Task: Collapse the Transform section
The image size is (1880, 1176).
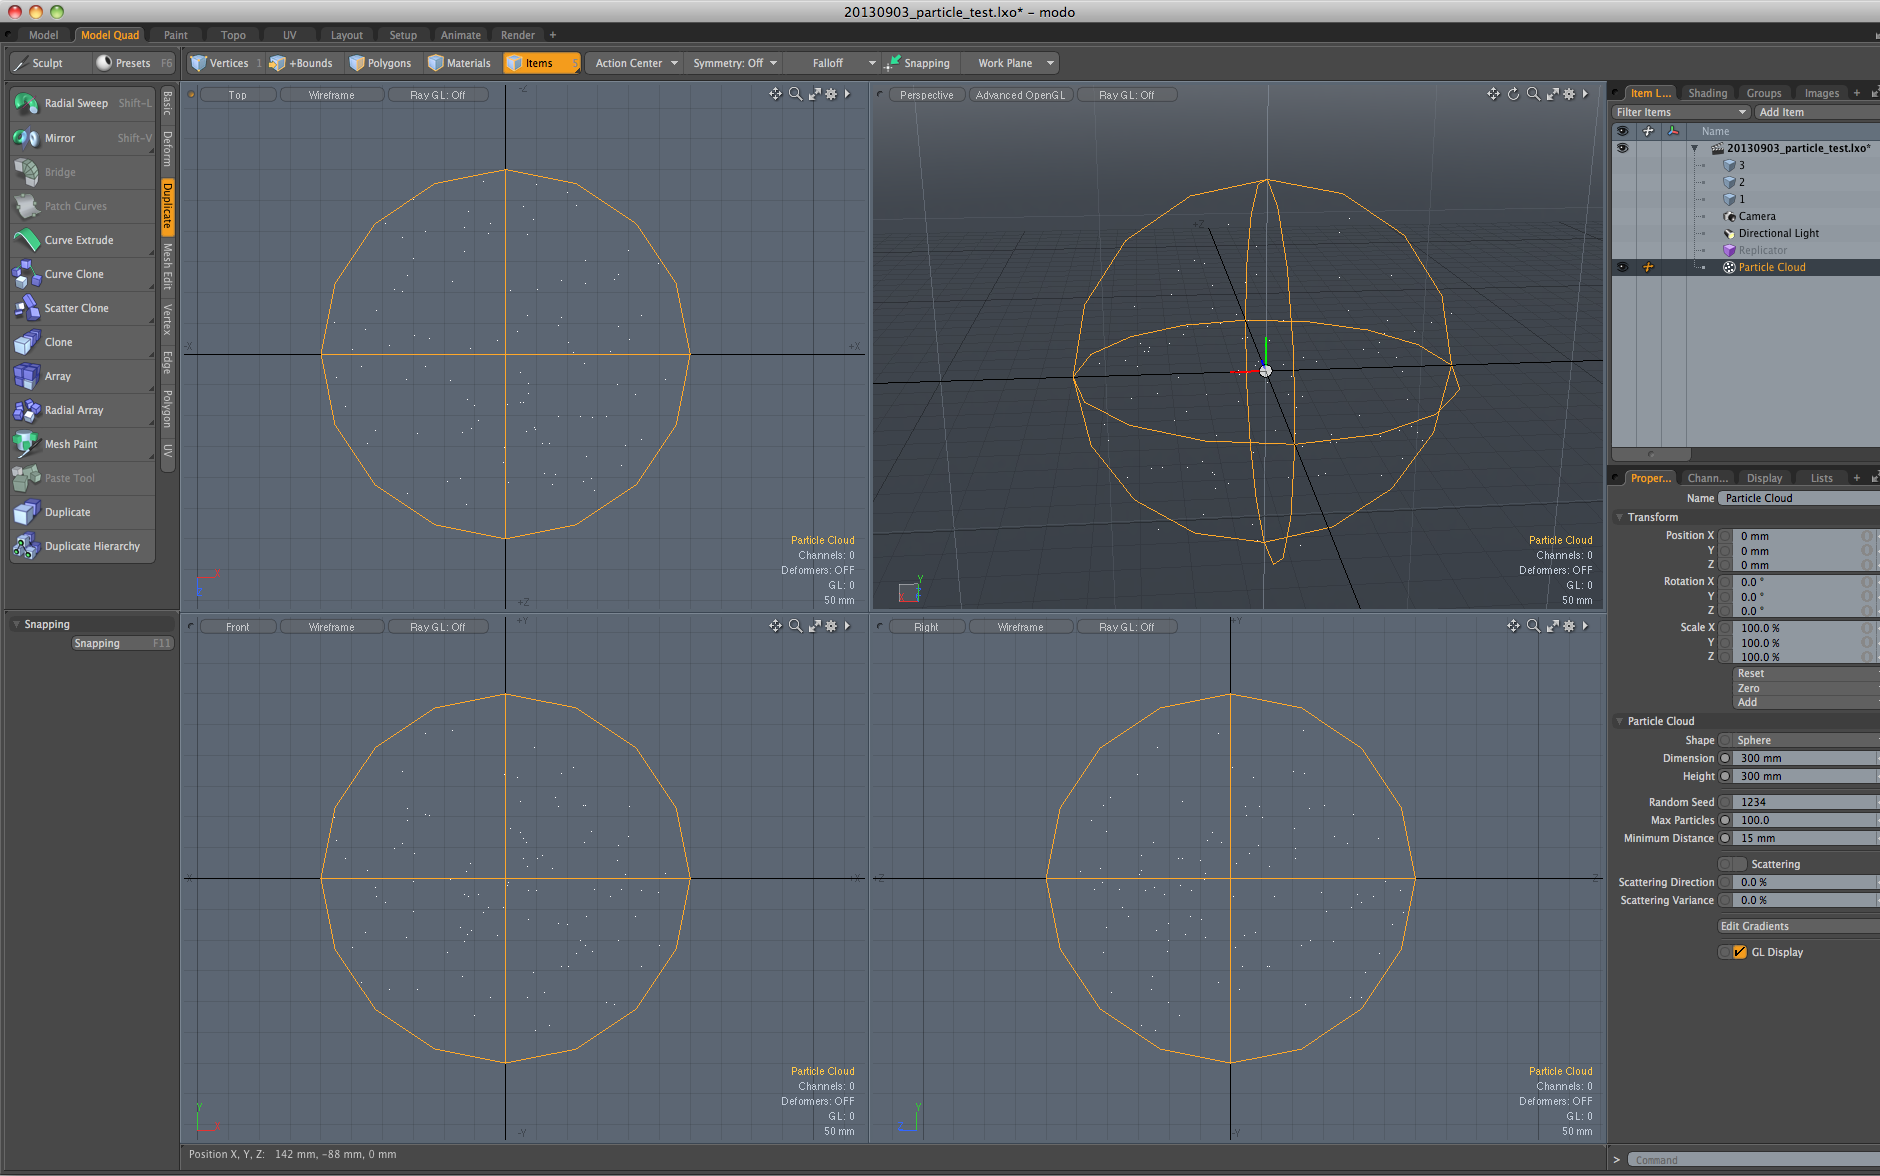Action: [1620, 517]
